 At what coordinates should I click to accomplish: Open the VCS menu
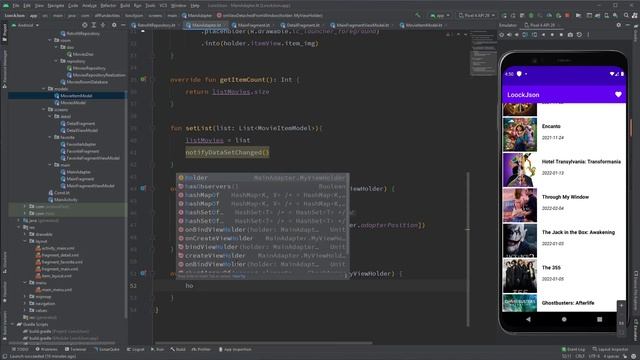tap(163, 6)
